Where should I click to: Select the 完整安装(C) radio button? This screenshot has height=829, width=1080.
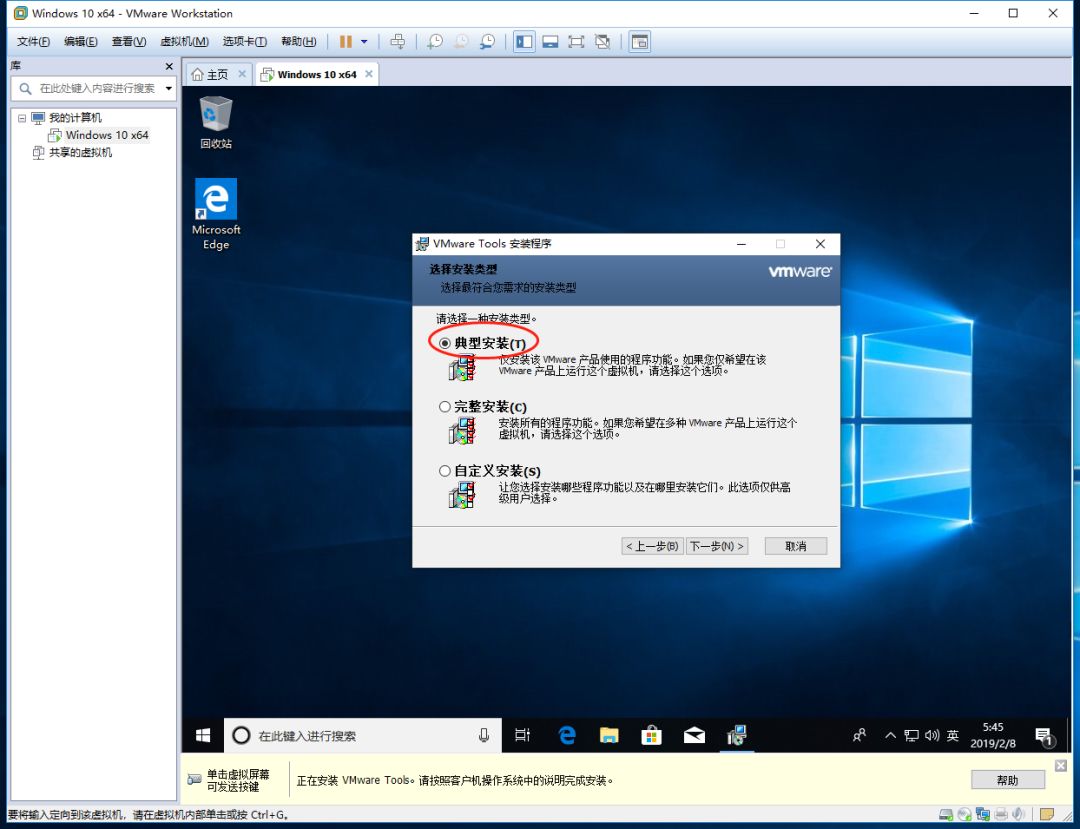[445, 406]
